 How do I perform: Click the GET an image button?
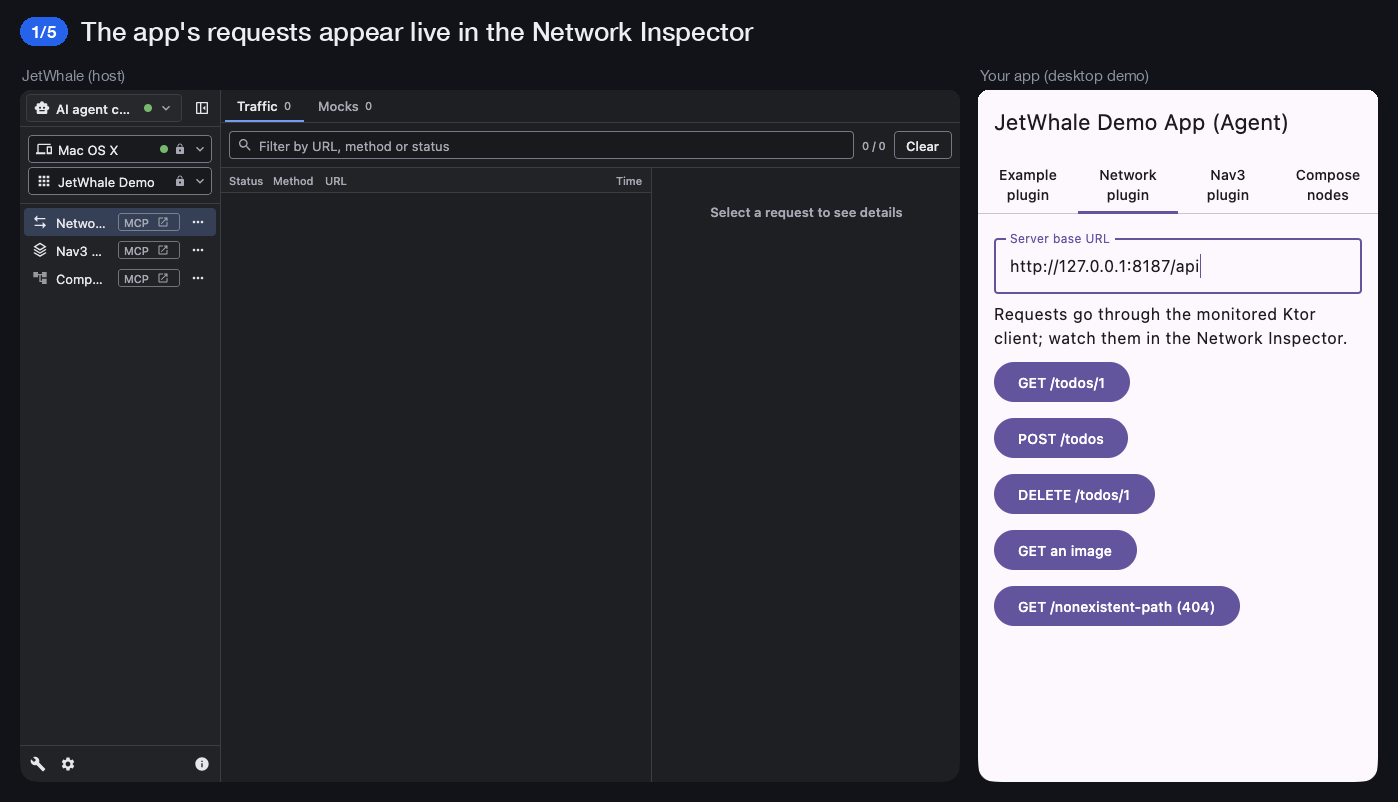(x=1065, y=551)
